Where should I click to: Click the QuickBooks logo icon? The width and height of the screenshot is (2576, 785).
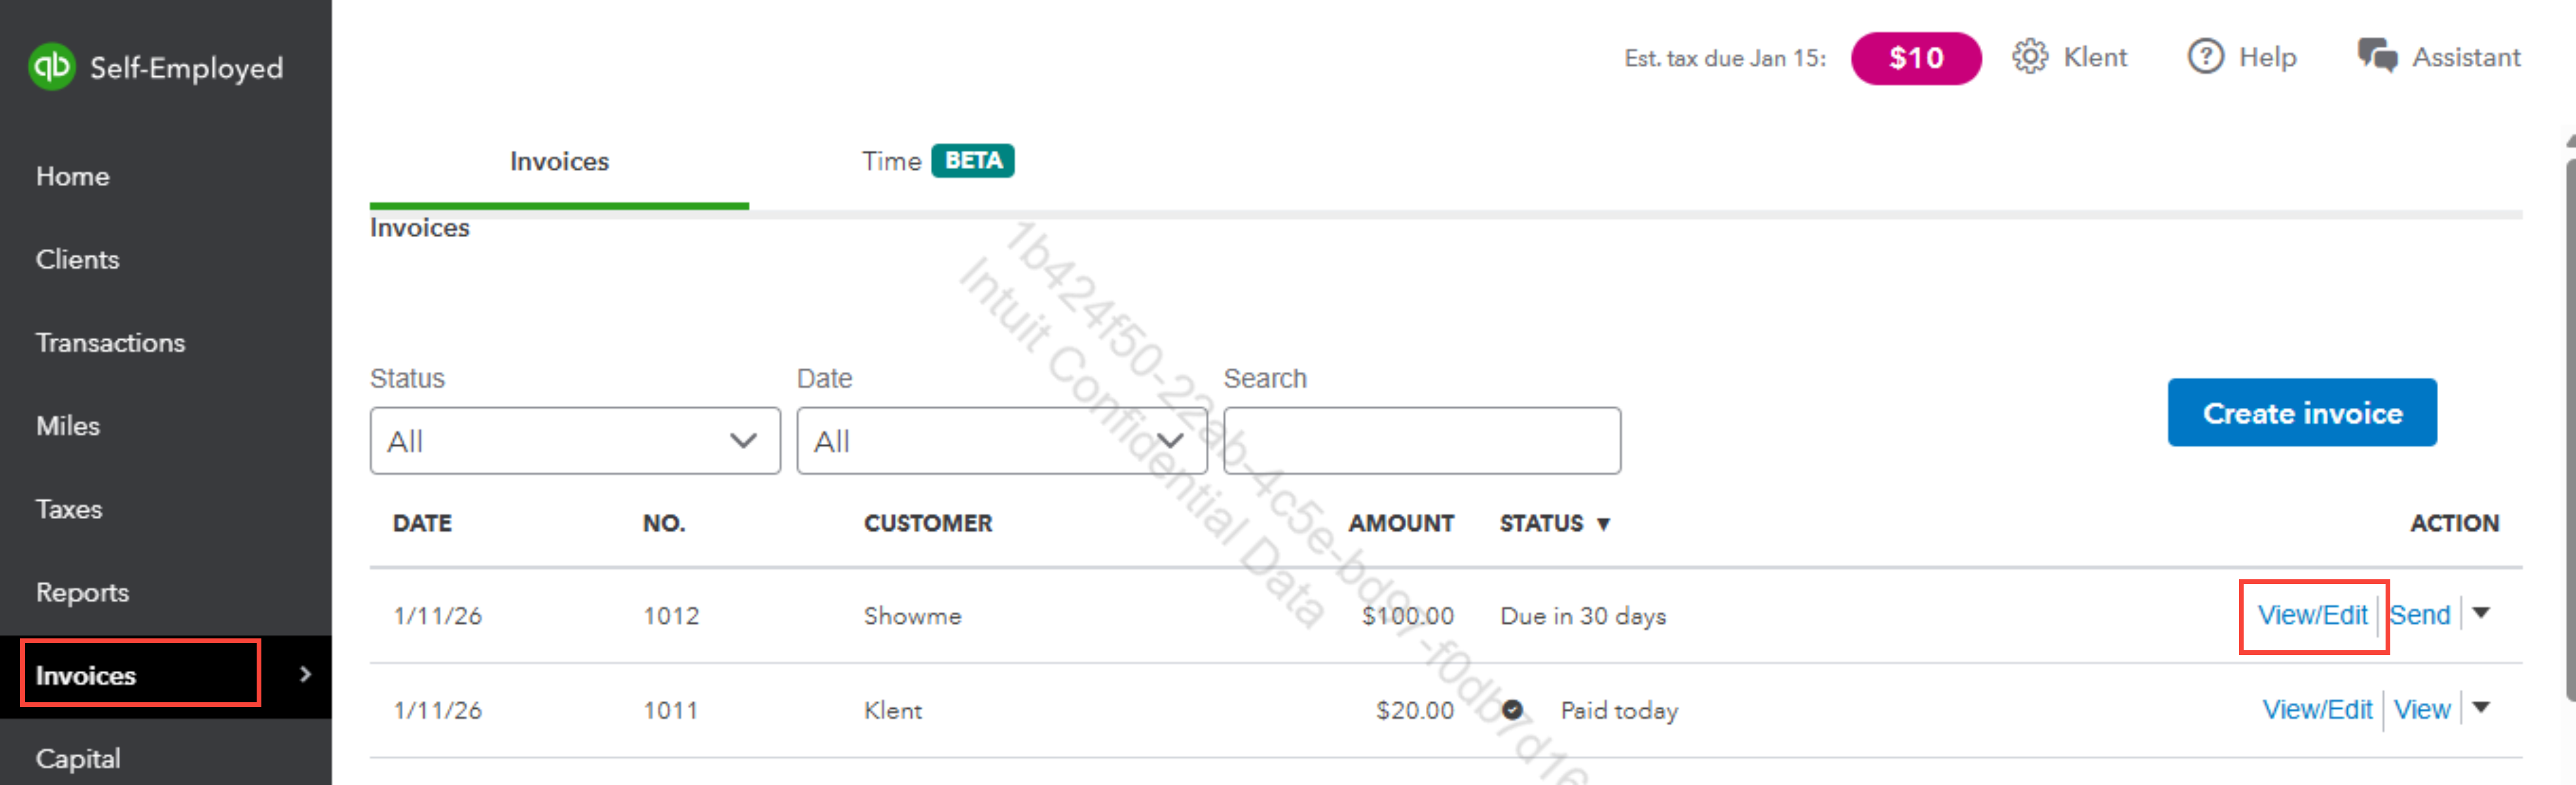click(52, 67)
